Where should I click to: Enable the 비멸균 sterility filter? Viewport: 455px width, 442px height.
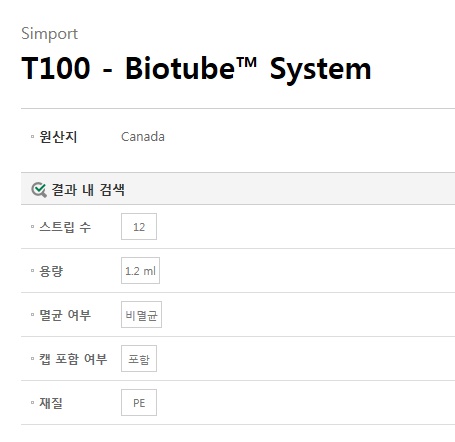141,315
